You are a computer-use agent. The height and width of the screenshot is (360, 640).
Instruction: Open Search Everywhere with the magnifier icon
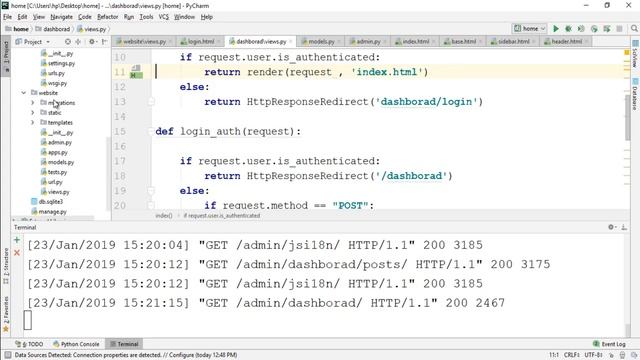pyautogui.click(x=634, y=29)
